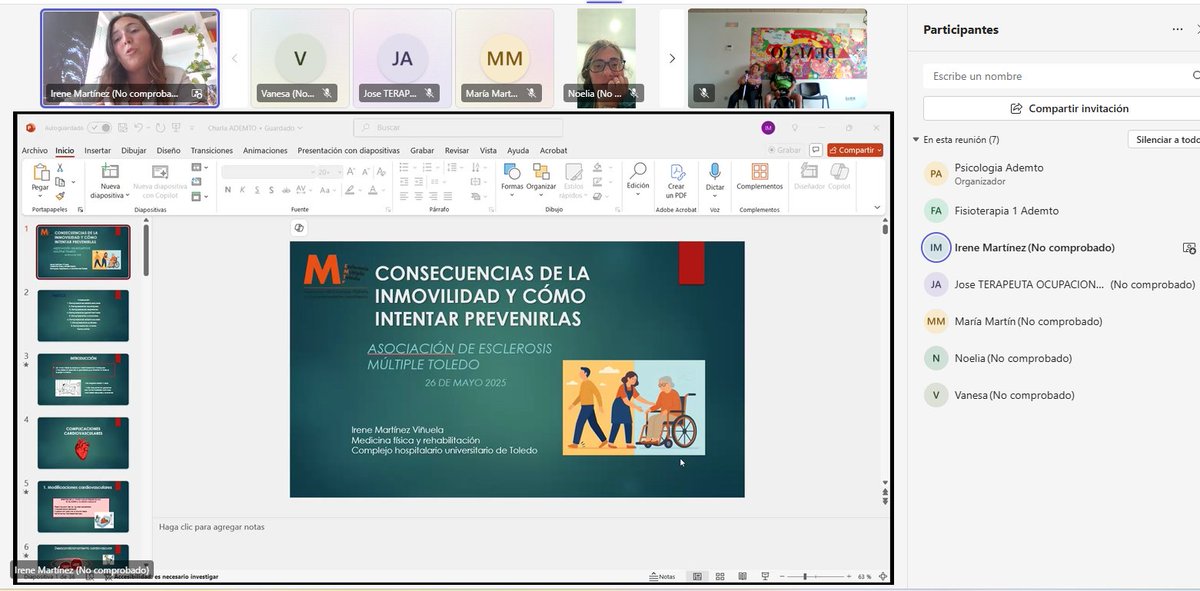Click font color A icon

point(372,190)
